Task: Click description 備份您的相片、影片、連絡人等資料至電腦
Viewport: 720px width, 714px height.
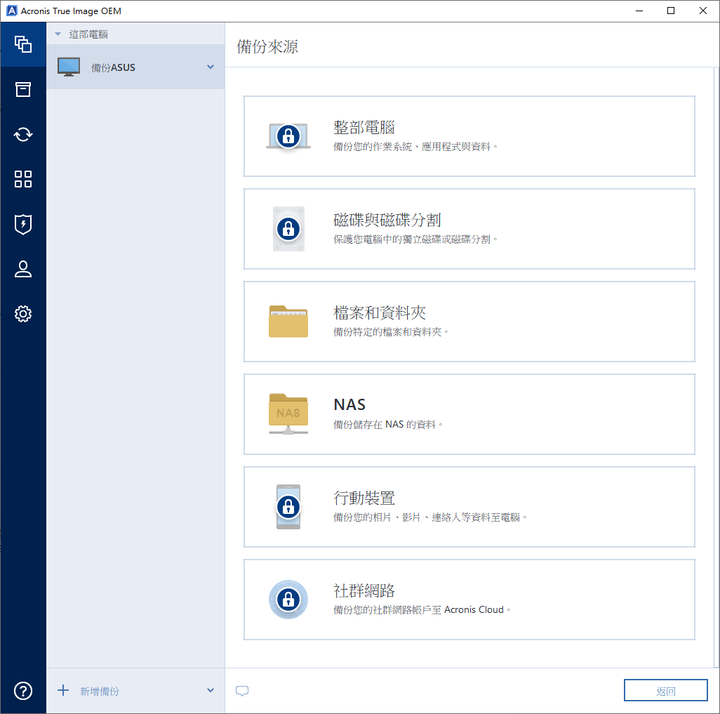Action: click(x=430, y=517)
